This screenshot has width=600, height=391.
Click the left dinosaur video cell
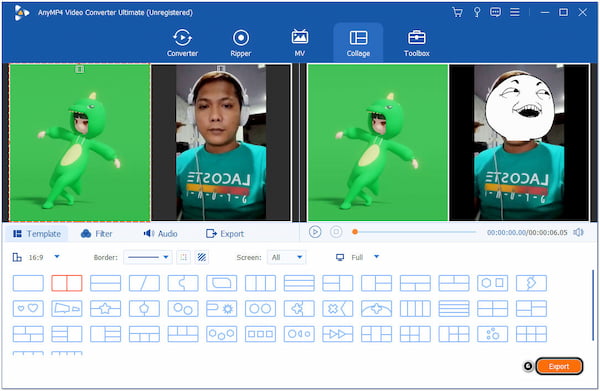pyautogui.click(x=80, y=142)
